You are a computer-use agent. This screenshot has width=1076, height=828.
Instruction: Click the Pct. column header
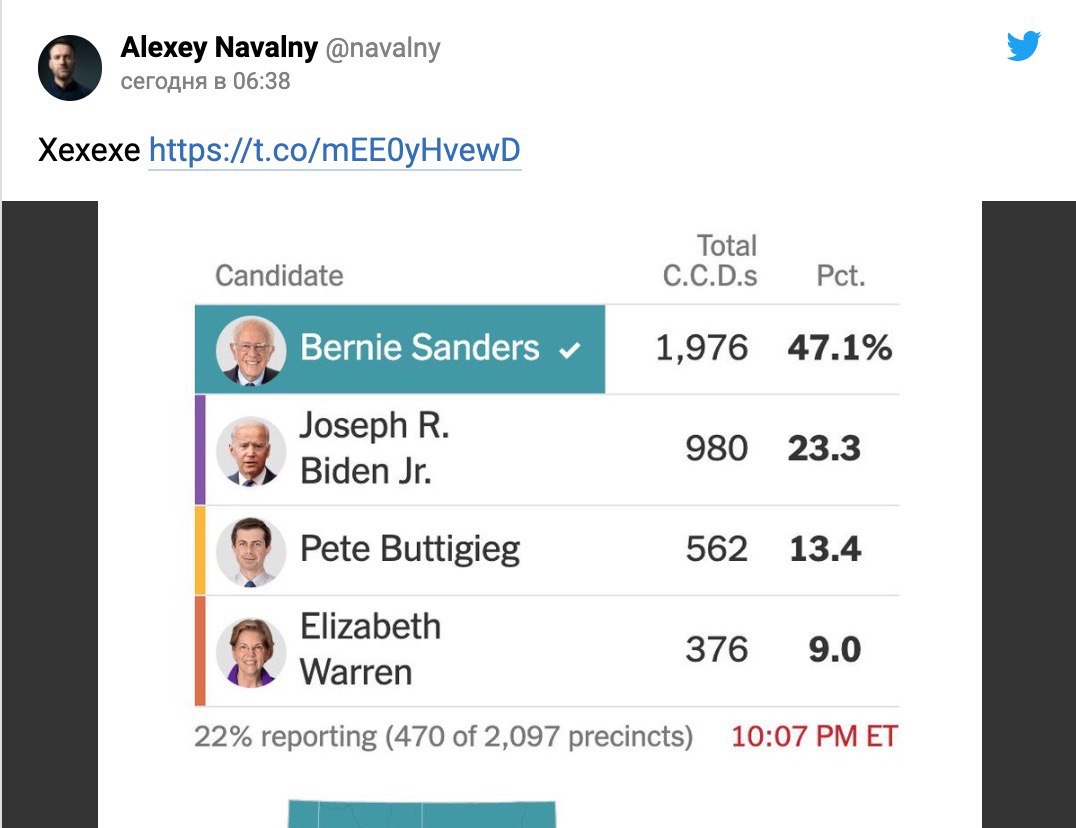pyautogui.click(x=841, y=276)
